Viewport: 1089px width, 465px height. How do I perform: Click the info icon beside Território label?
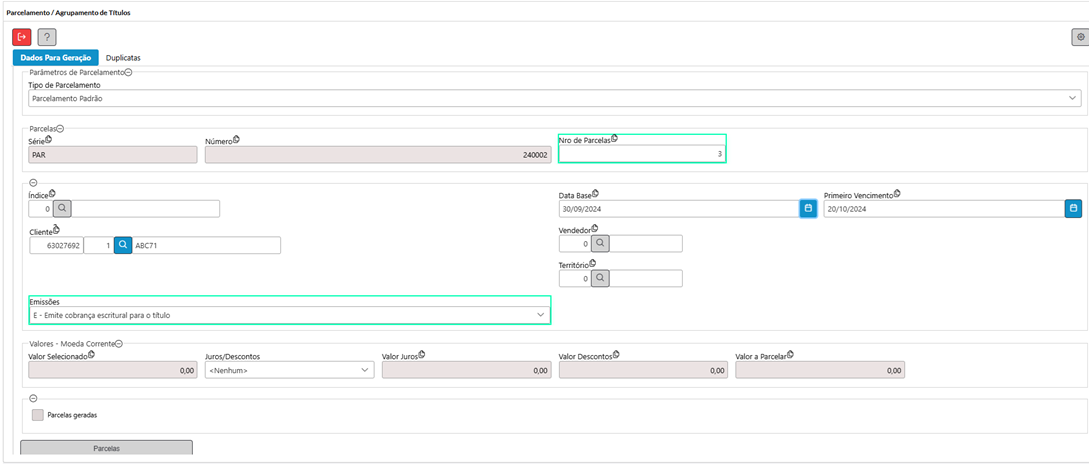point(593,263)
